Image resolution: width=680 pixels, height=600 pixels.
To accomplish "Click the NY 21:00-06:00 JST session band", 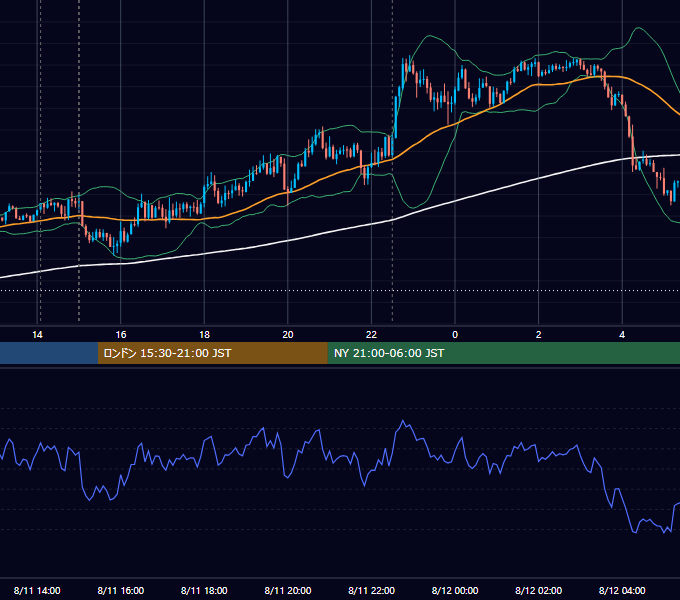I will (503, 353).
